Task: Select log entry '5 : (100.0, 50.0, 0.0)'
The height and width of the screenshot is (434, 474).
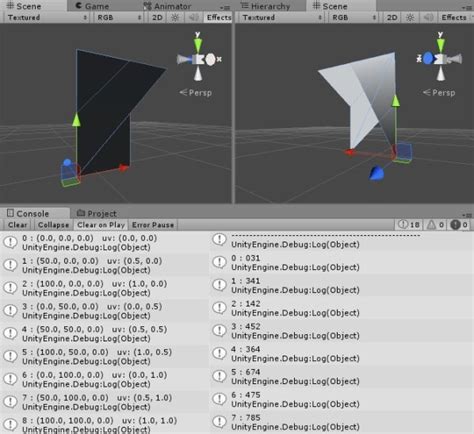Action: pos(105,356)
